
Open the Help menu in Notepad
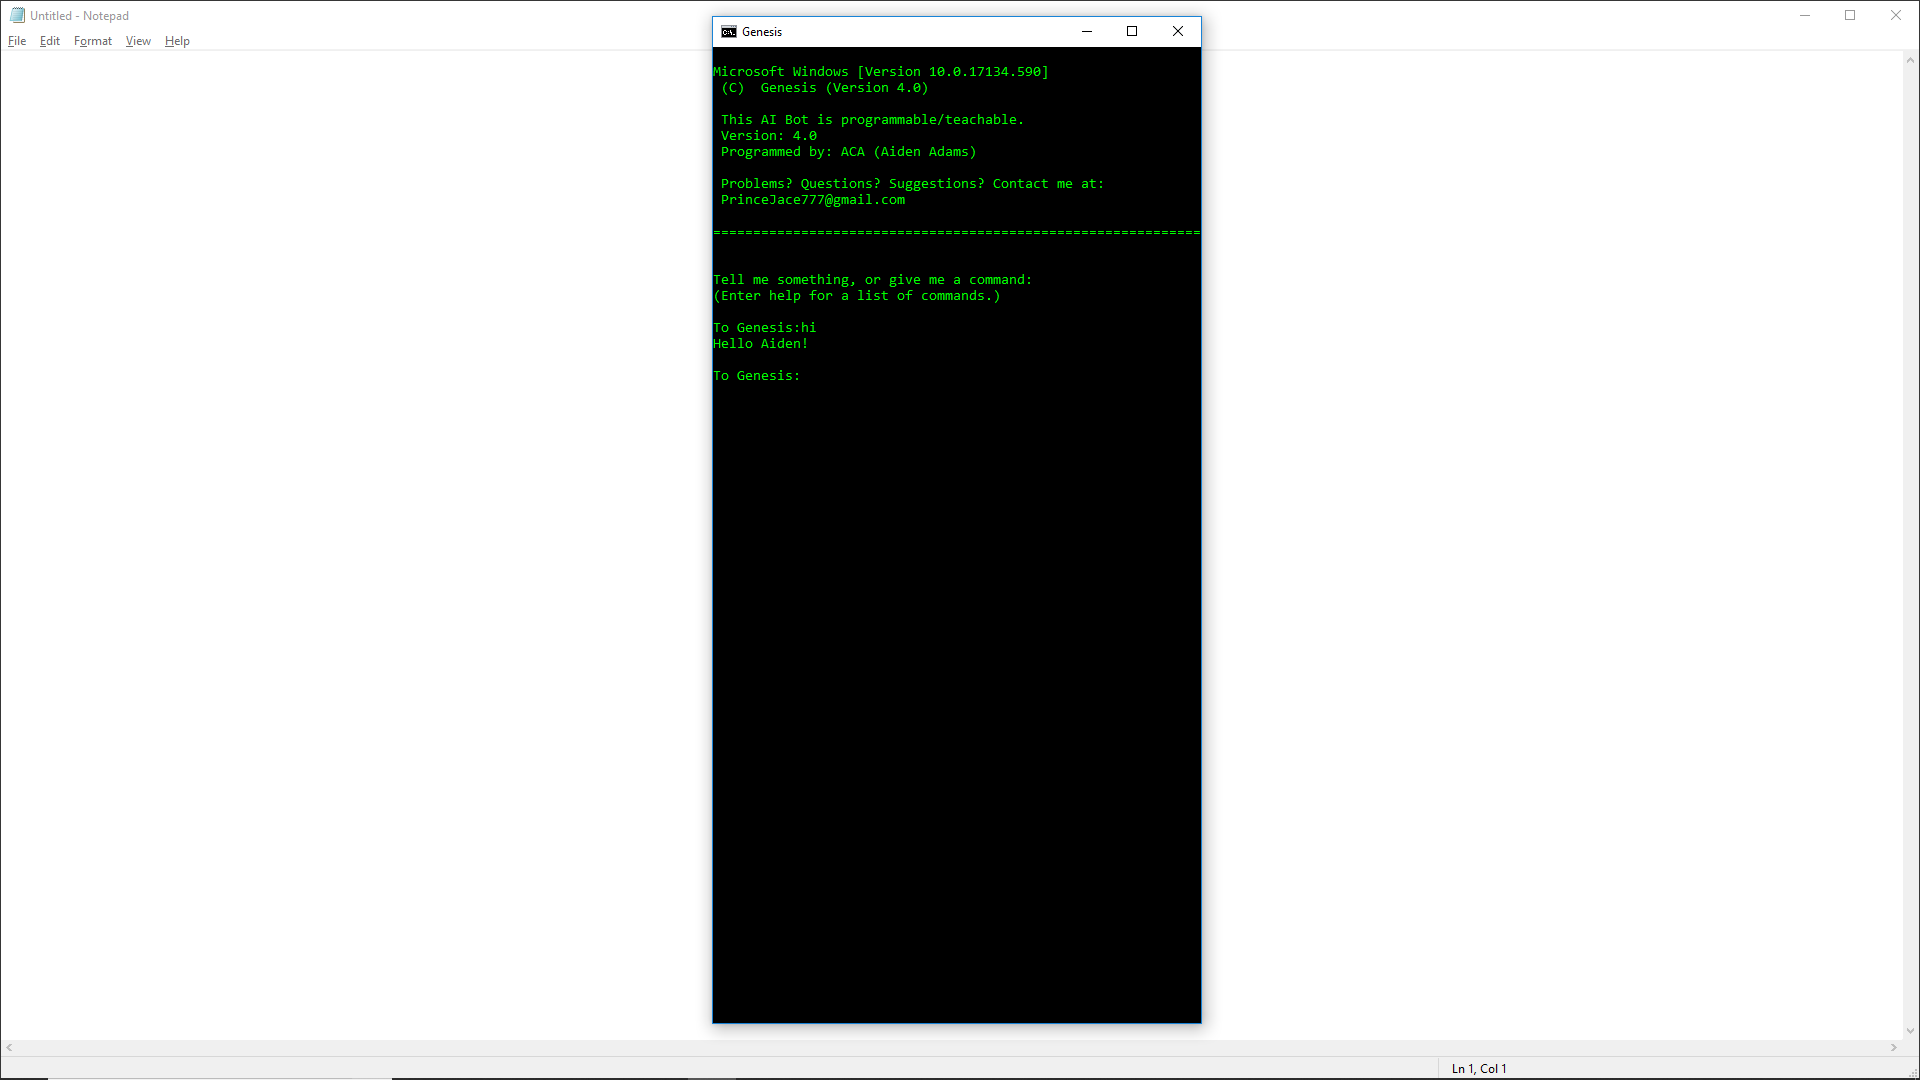click(x=177, y=41)
